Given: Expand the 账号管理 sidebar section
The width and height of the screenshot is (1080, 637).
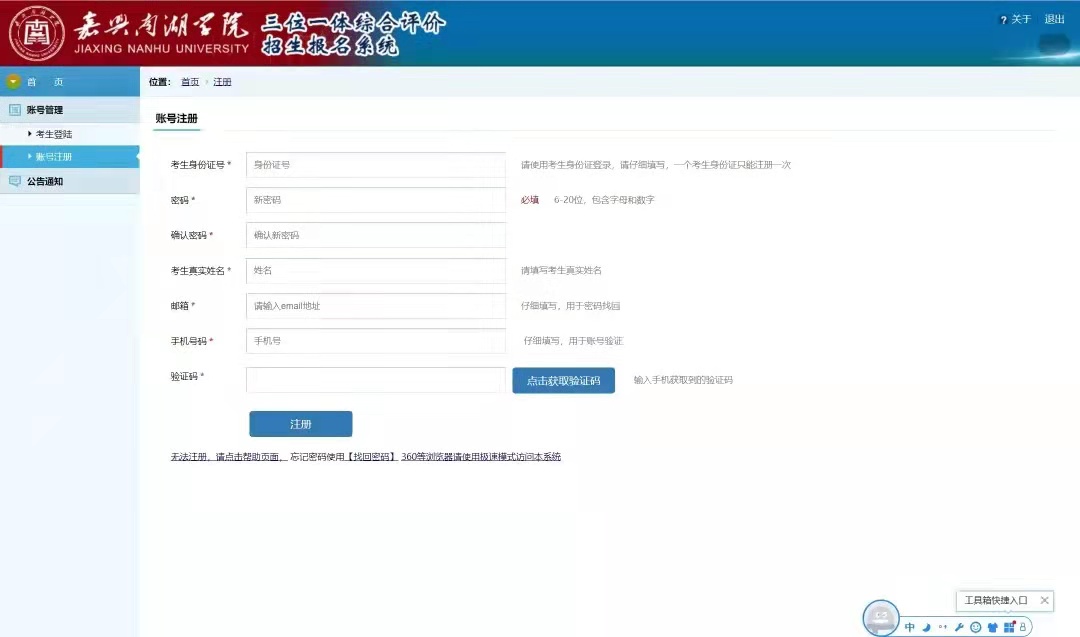Looking at the screenshot, I should pos(44,110).
